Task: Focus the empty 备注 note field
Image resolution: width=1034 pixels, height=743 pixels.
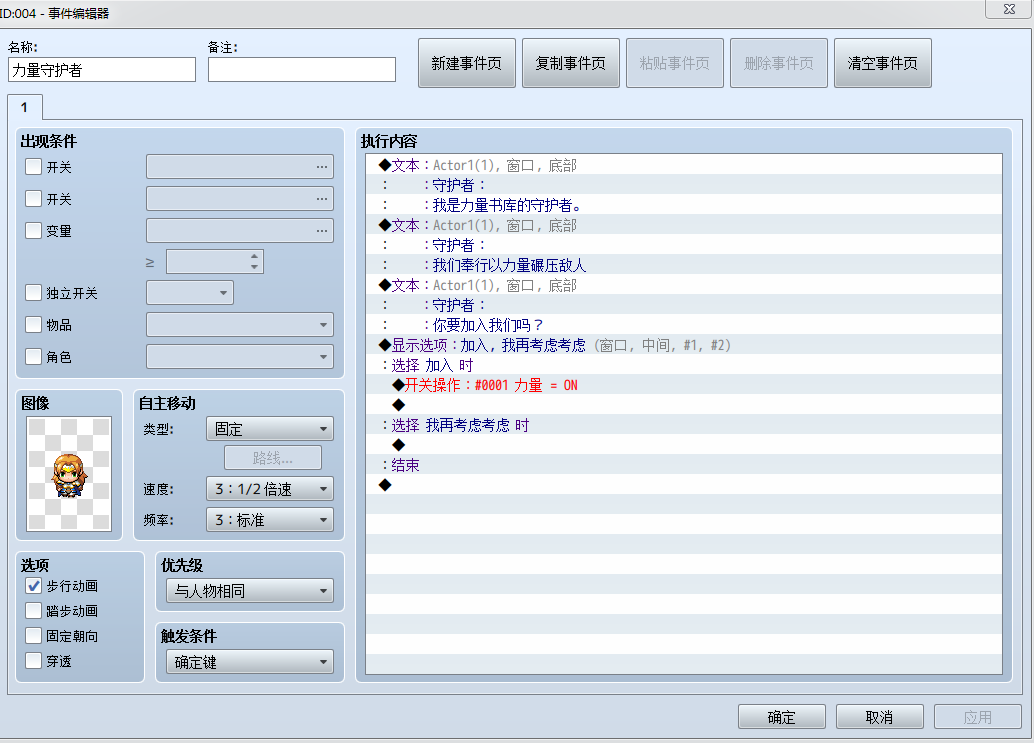Action: coord(302,70)
